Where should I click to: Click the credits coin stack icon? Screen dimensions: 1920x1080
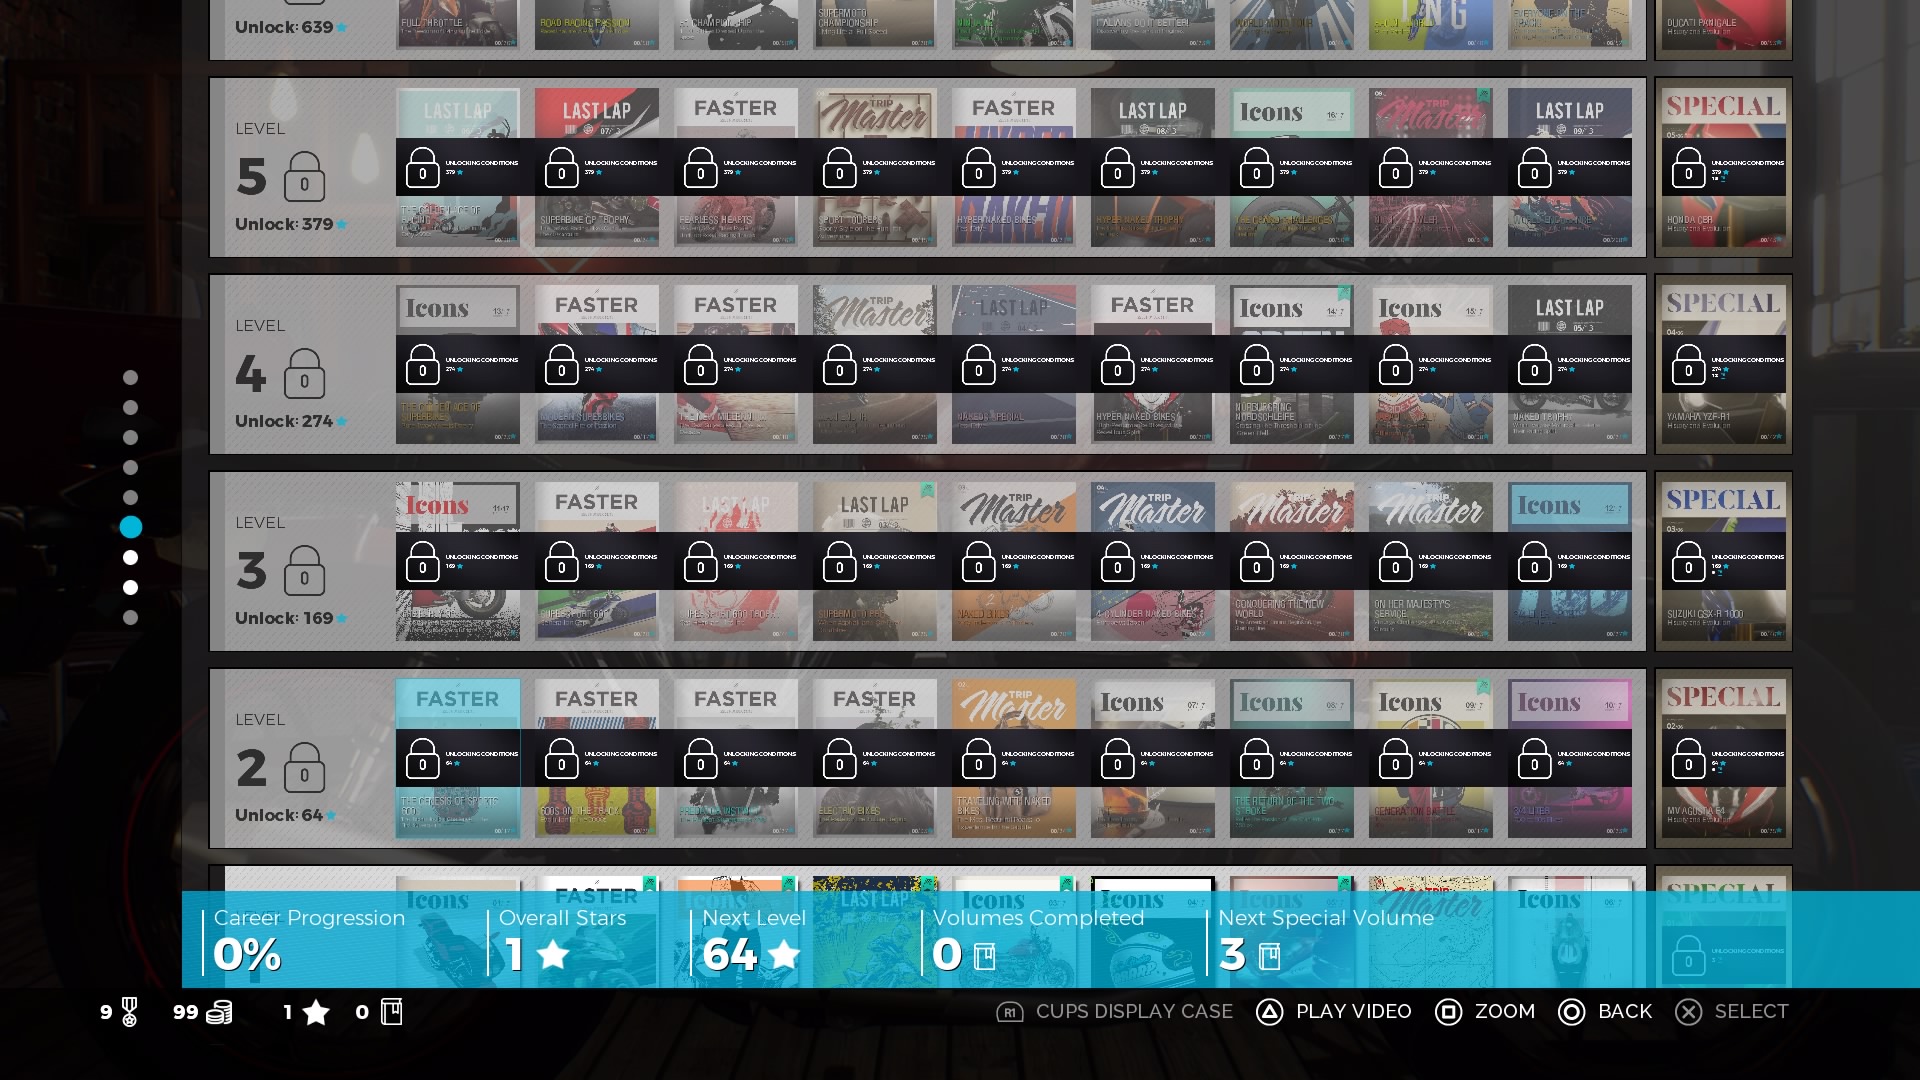[x=219, y=1013]
